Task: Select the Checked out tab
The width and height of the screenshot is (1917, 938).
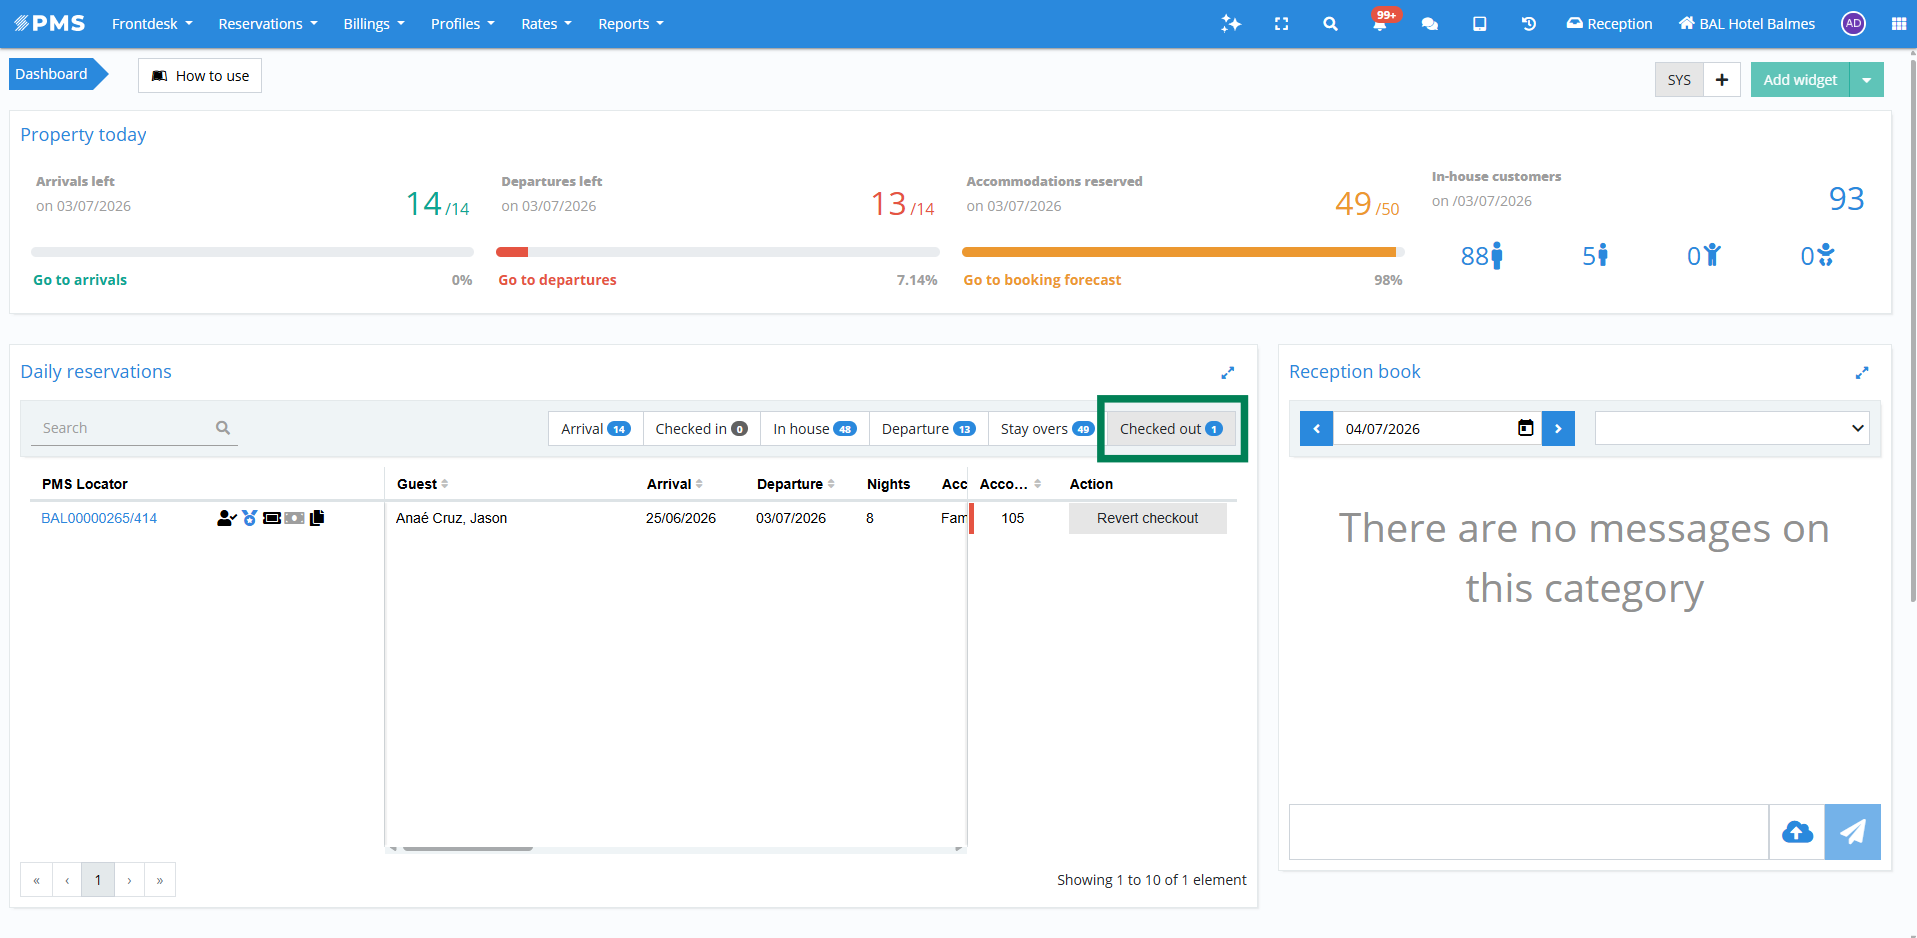Action: pos(1171,429)
